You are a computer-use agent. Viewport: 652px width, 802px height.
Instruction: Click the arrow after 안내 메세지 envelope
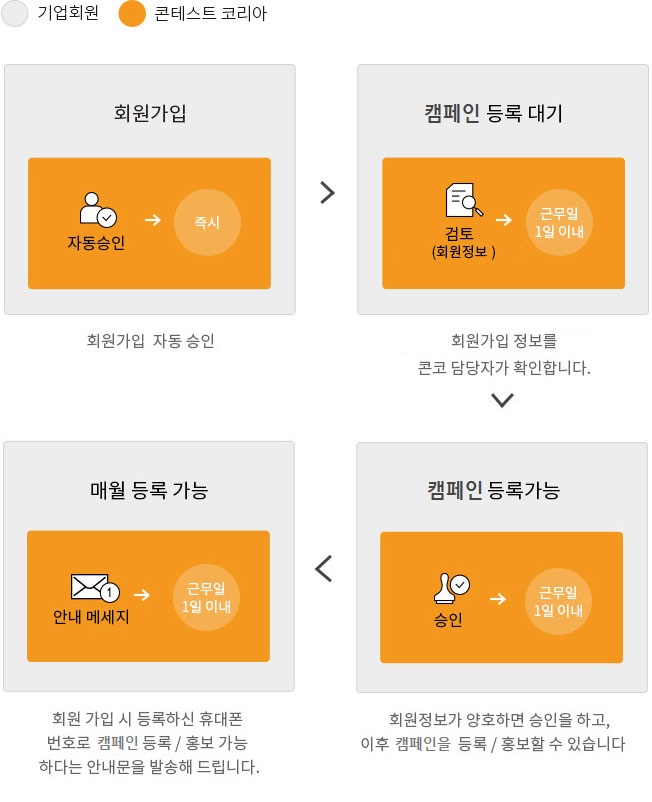[x=142, y=595]
